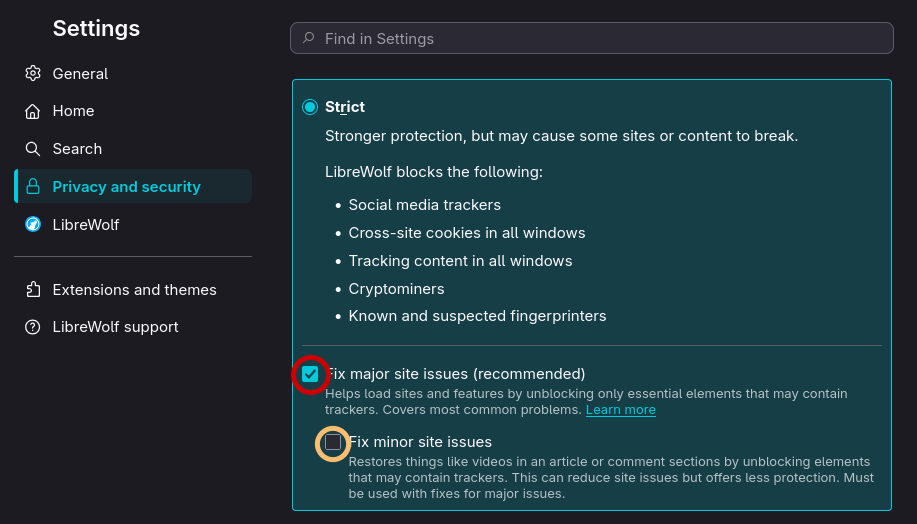917x524 pixels.
Task: Click the Extensions and themes puzzle icon
Action: tap(33, 289)
